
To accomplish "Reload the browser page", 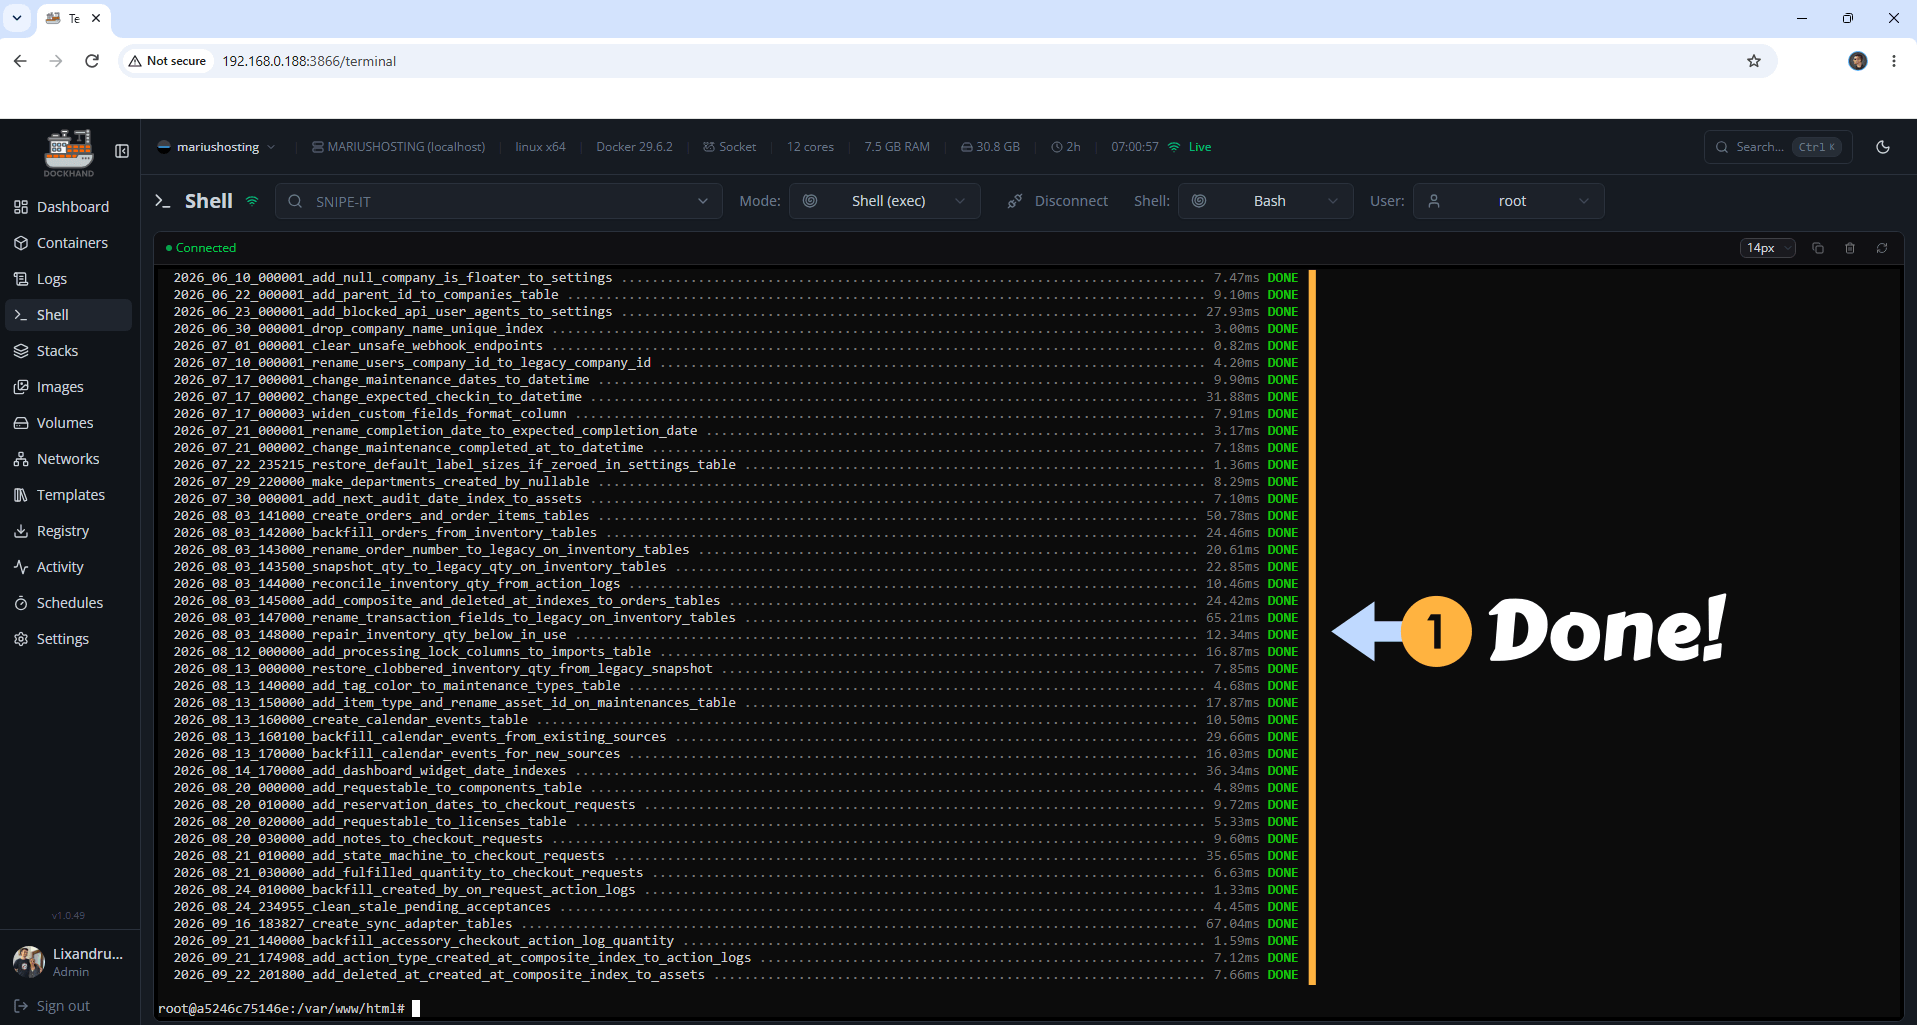I will pos(92,61).
